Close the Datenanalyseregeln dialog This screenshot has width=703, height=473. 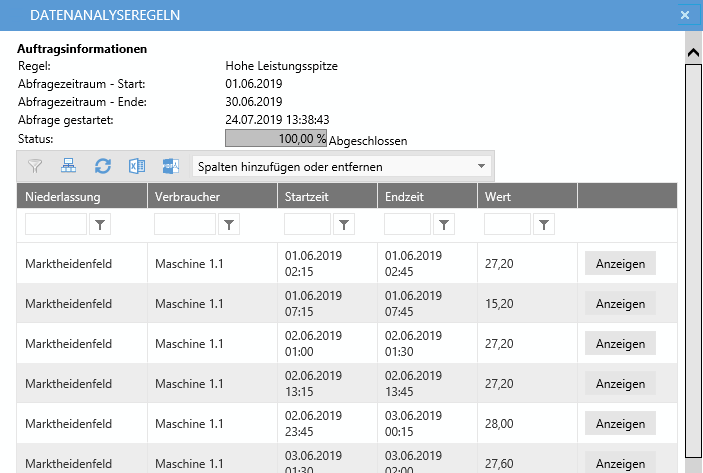(685, 15)
